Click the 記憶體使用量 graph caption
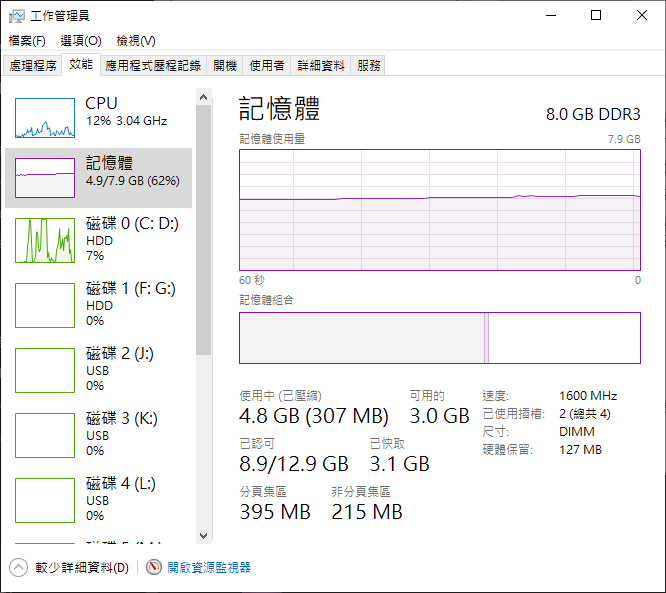Image resolution: width=666 pixels, height=593 pixels. click(x=272, y=139)
